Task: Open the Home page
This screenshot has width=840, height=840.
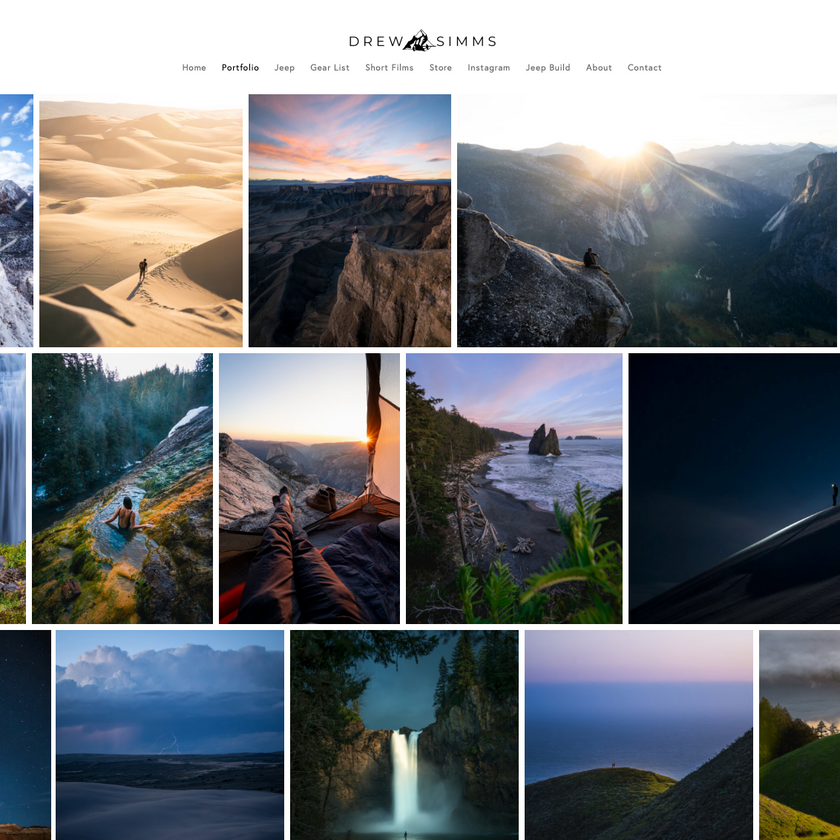Action: [194, 67]
